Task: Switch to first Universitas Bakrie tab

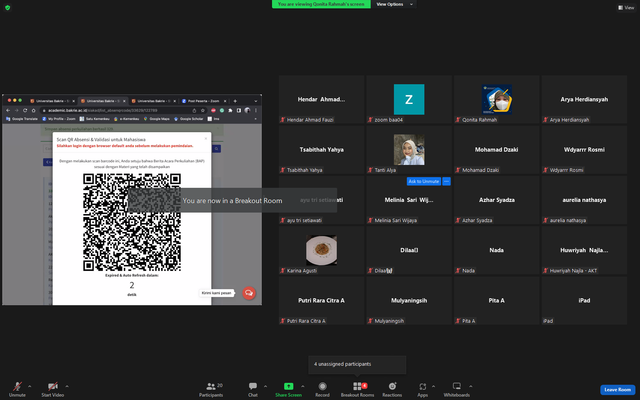Action: coord(51,101)
